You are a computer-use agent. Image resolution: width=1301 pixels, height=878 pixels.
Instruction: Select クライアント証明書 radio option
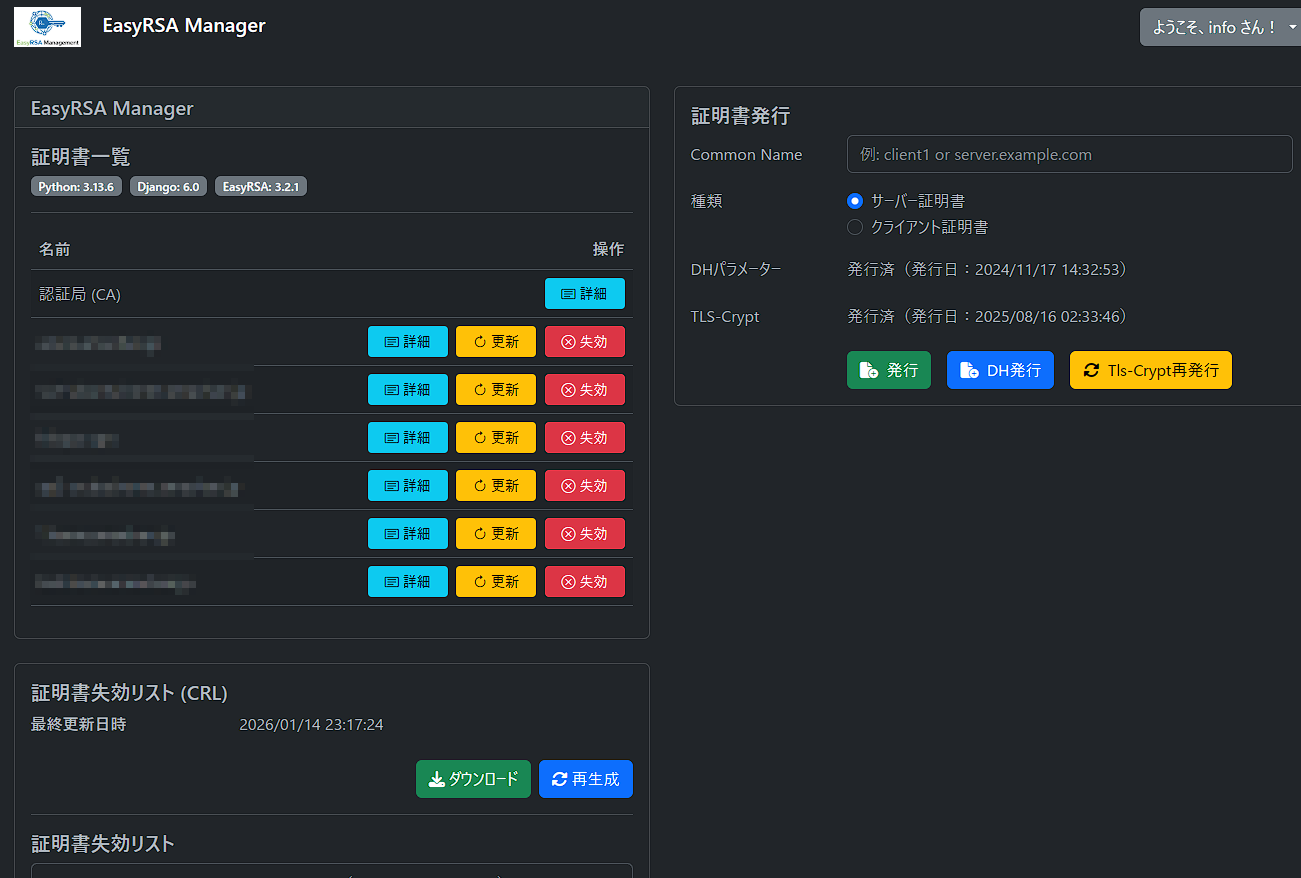coord(855,227)
